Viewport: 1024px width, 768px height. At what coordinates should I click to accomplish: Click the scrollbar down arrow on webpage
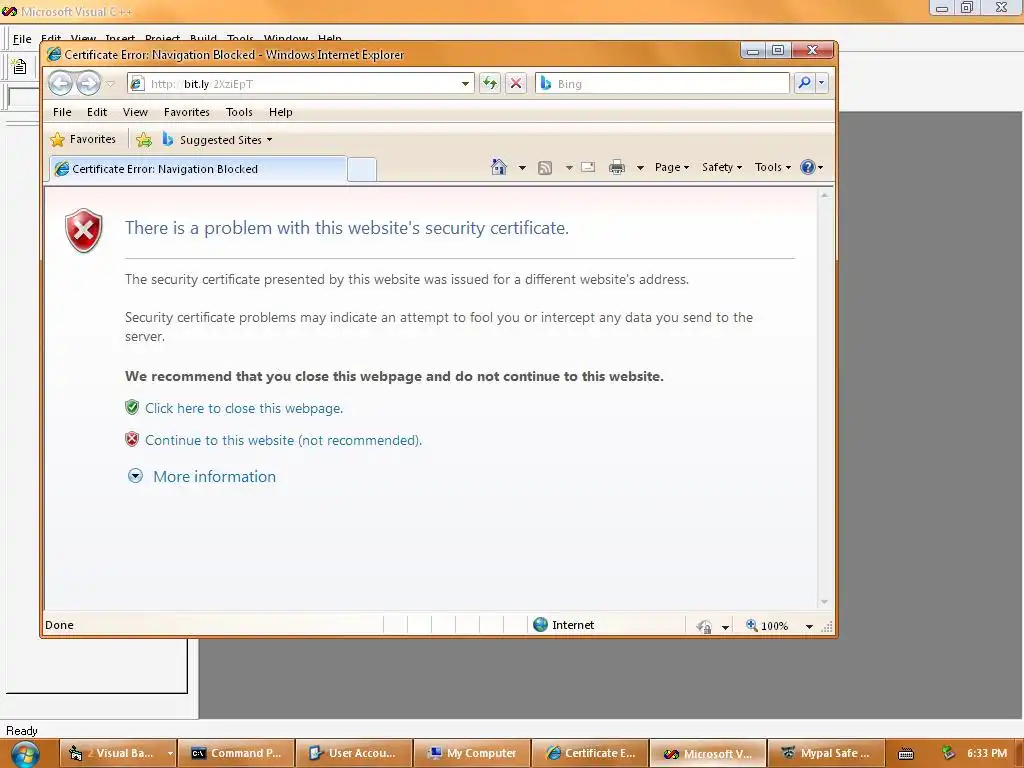pos(824,601)
